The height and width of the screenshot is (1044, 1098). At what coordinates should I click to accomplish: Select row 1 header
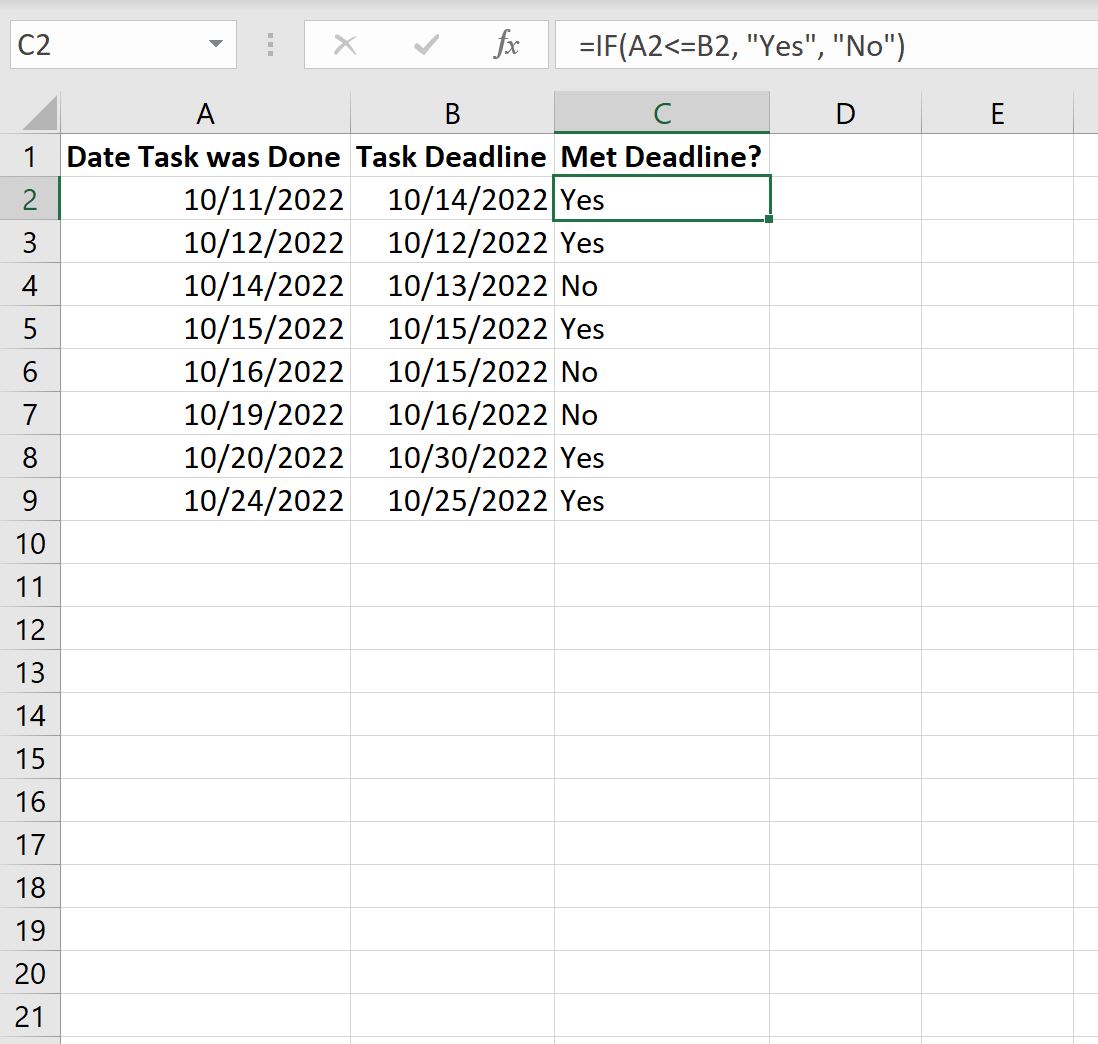[31, 156]
